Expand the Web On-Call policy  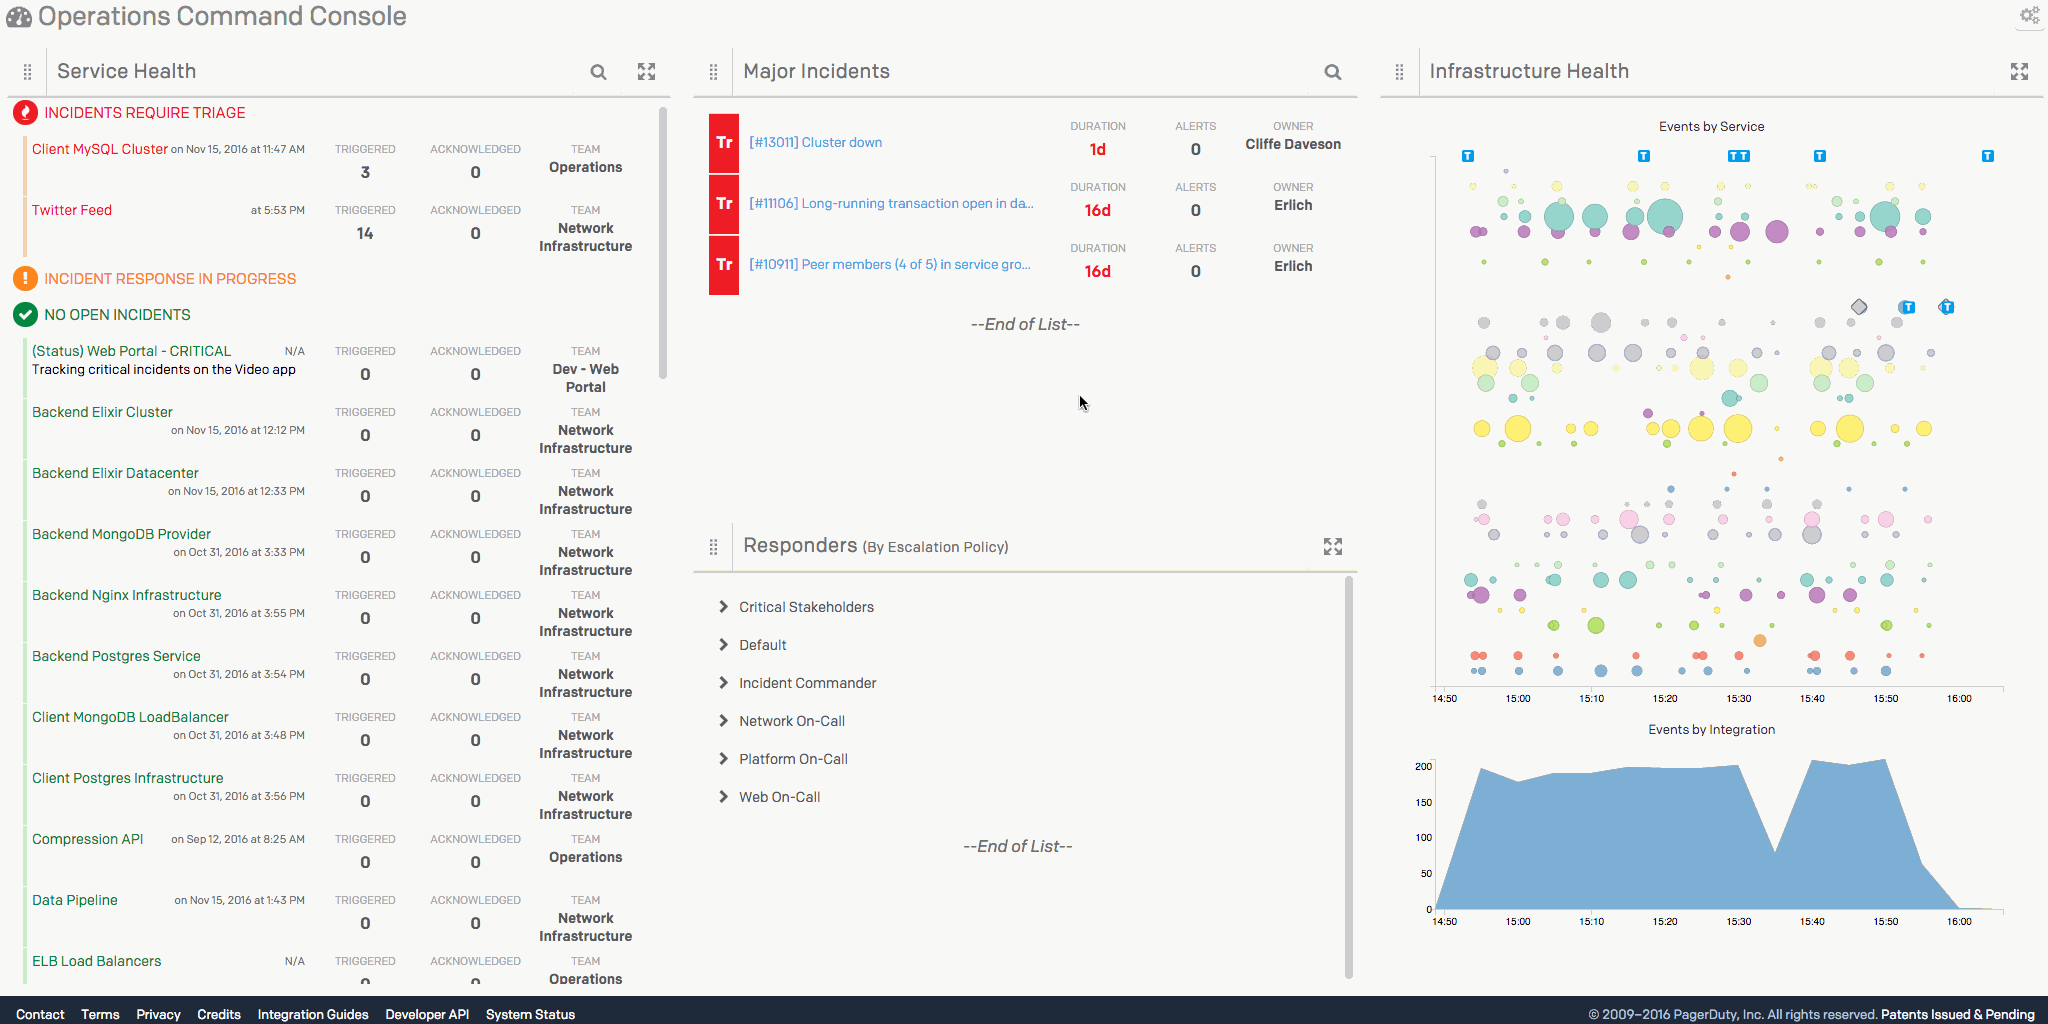click(723, 797)
